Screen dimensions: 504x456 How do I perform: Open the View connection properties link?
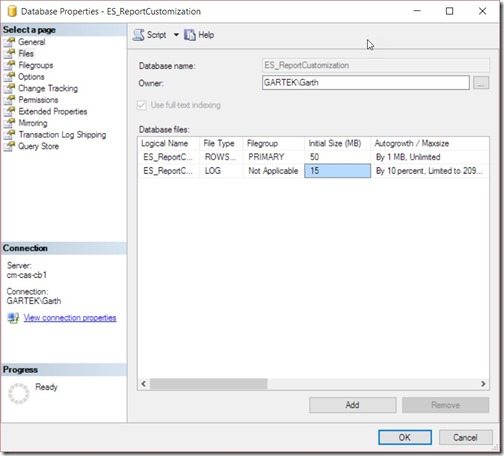70,318
